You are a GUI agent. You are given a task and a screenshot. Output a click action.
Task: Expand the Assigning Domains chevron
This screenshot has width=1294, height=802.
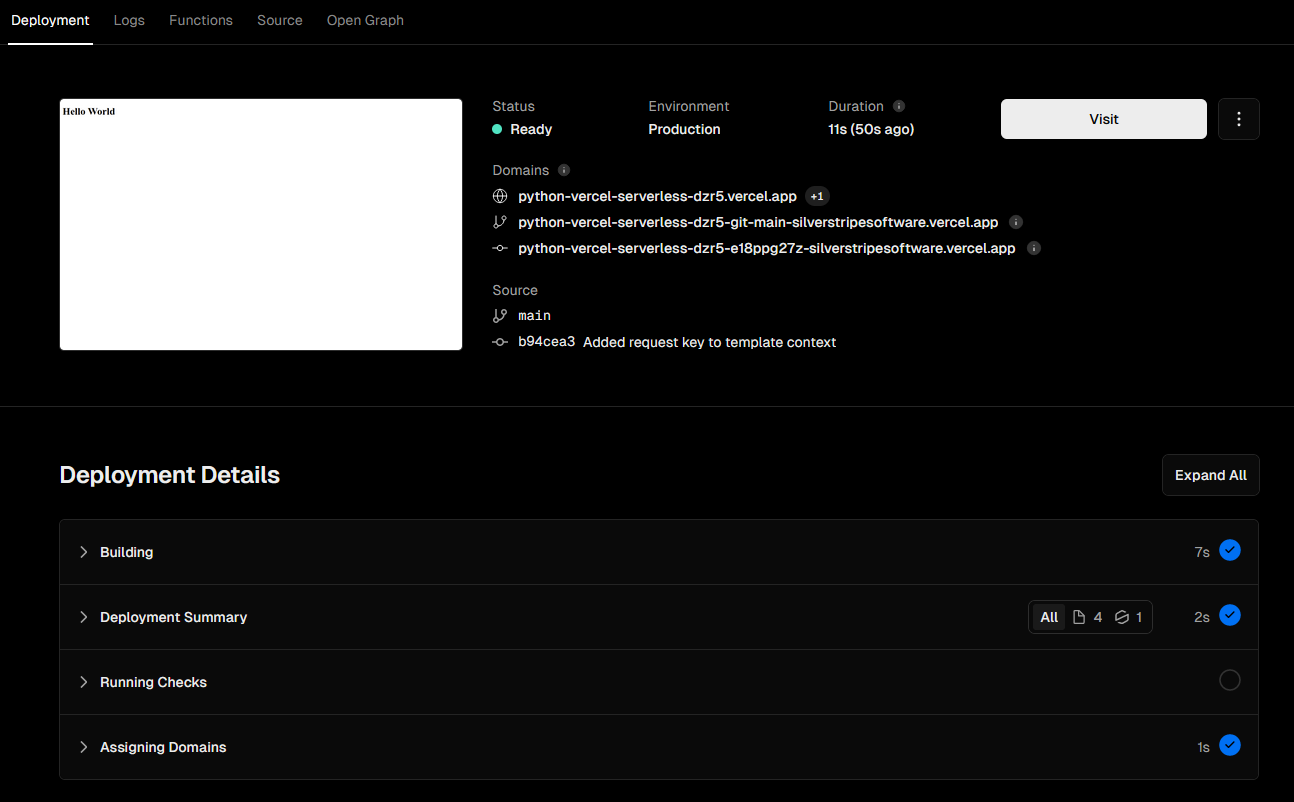[x=84, y=747]
